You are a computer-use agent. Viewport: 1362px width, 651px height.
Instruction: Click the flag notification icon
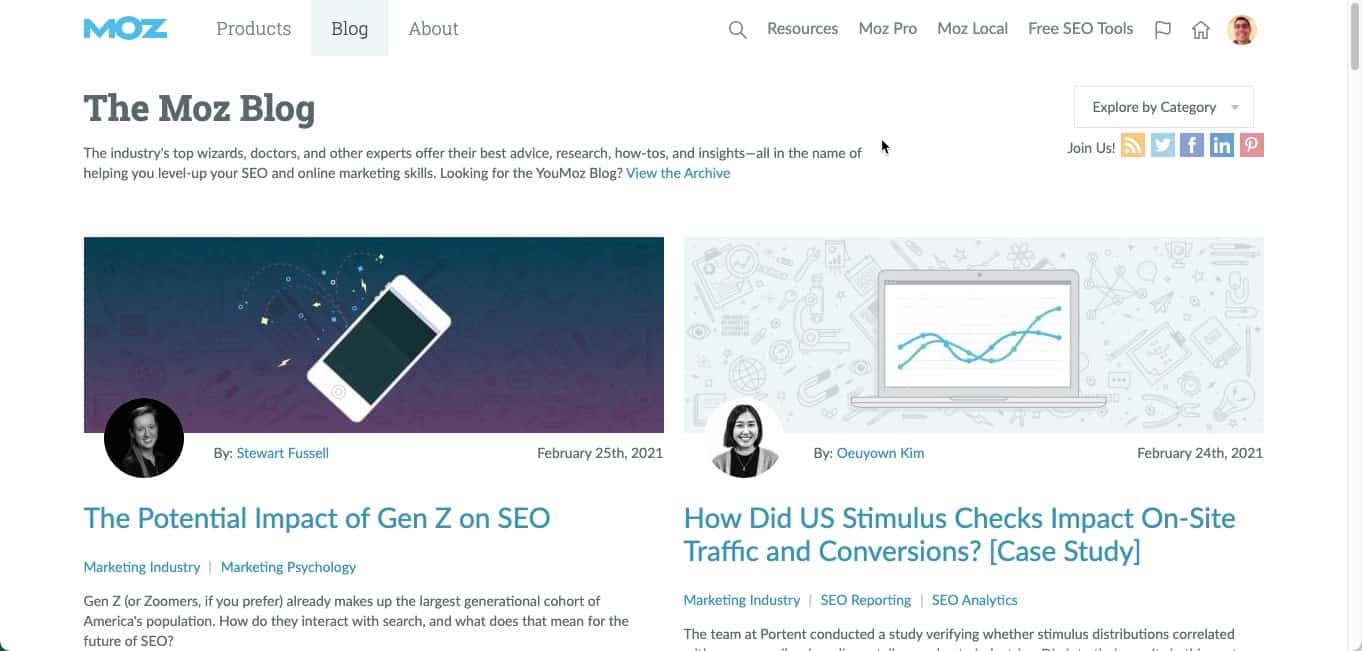point(1162,30)
